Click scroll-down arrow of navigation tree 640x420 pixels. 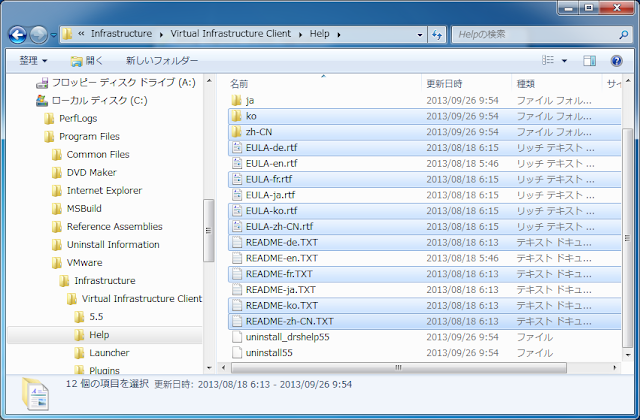209,368
